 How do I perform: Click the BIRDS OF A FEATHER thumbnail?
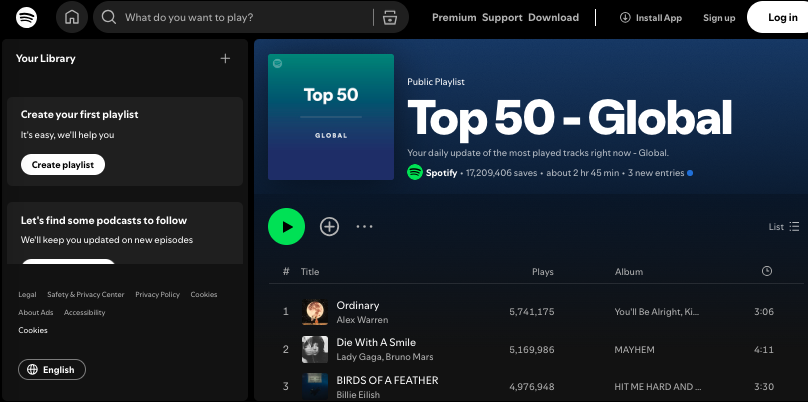point(315,387)
